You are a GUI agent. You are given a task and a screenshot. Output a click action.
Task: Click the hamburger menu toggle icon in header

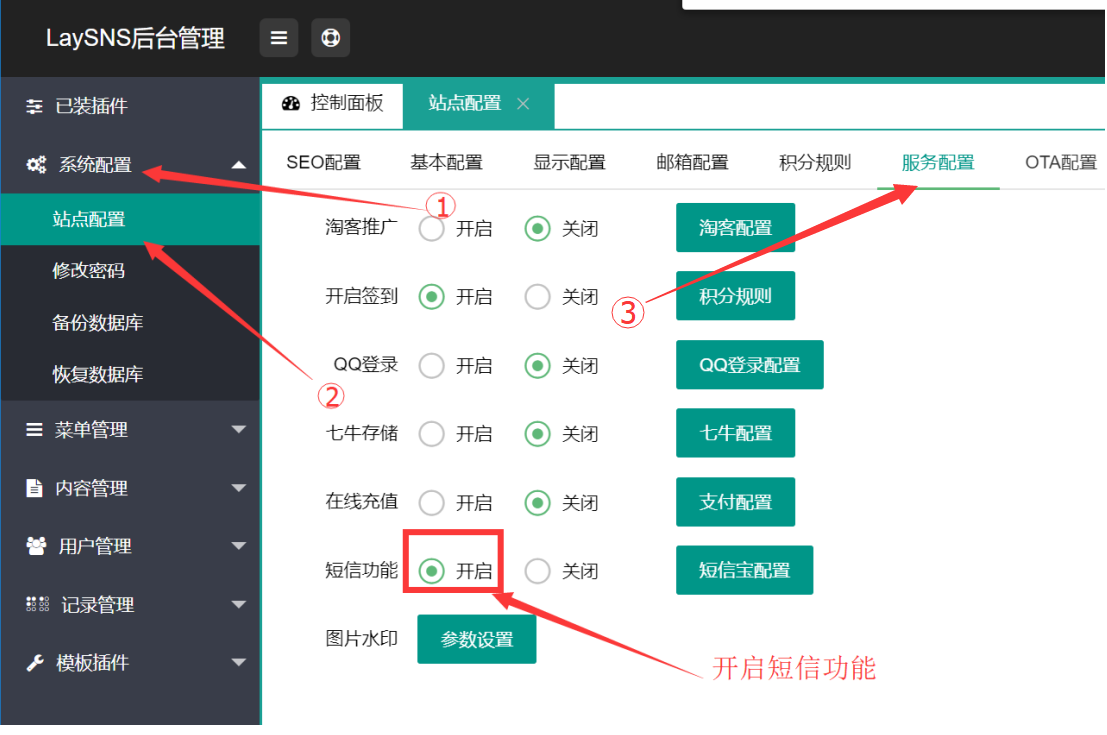point(279,38)
